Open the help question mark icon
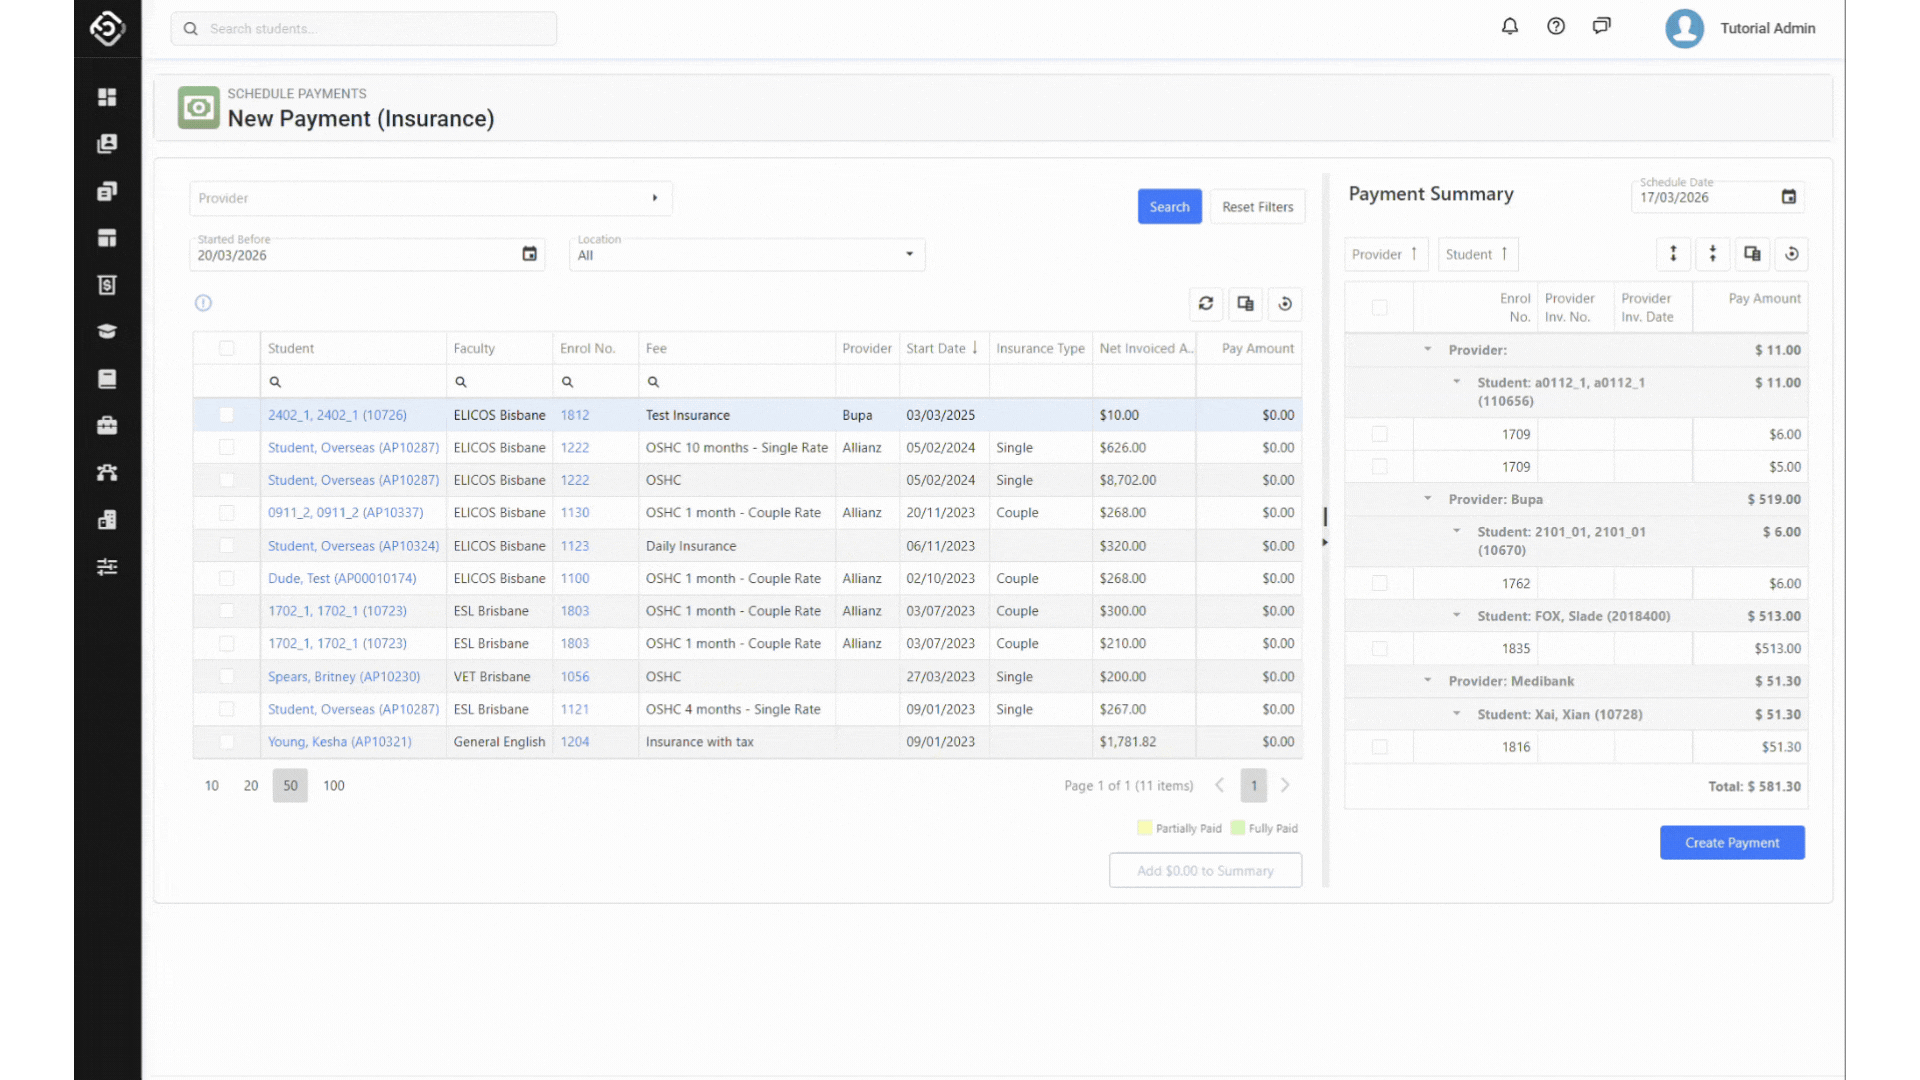 (x=1556, y=27)
